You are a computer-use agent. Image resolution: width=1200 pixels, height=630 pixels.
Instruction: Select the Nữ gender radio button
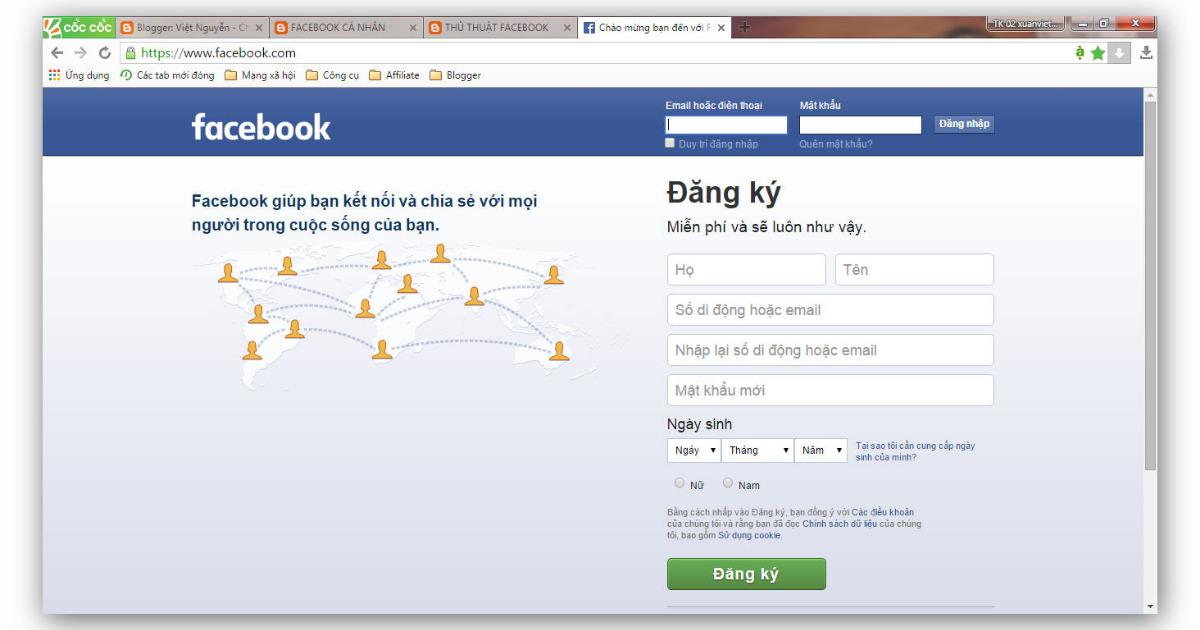(679, 483)
